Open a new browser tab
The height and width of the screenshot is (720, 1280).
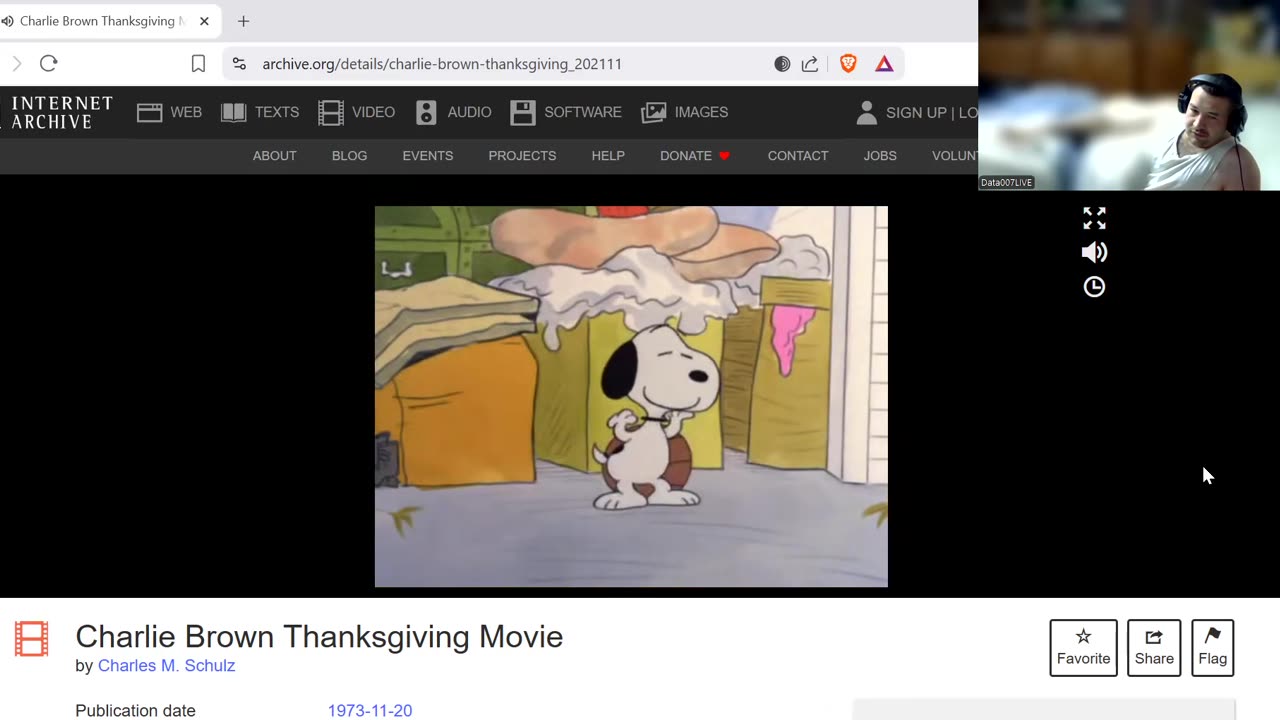pyautogui.click(x=243, y=21)
